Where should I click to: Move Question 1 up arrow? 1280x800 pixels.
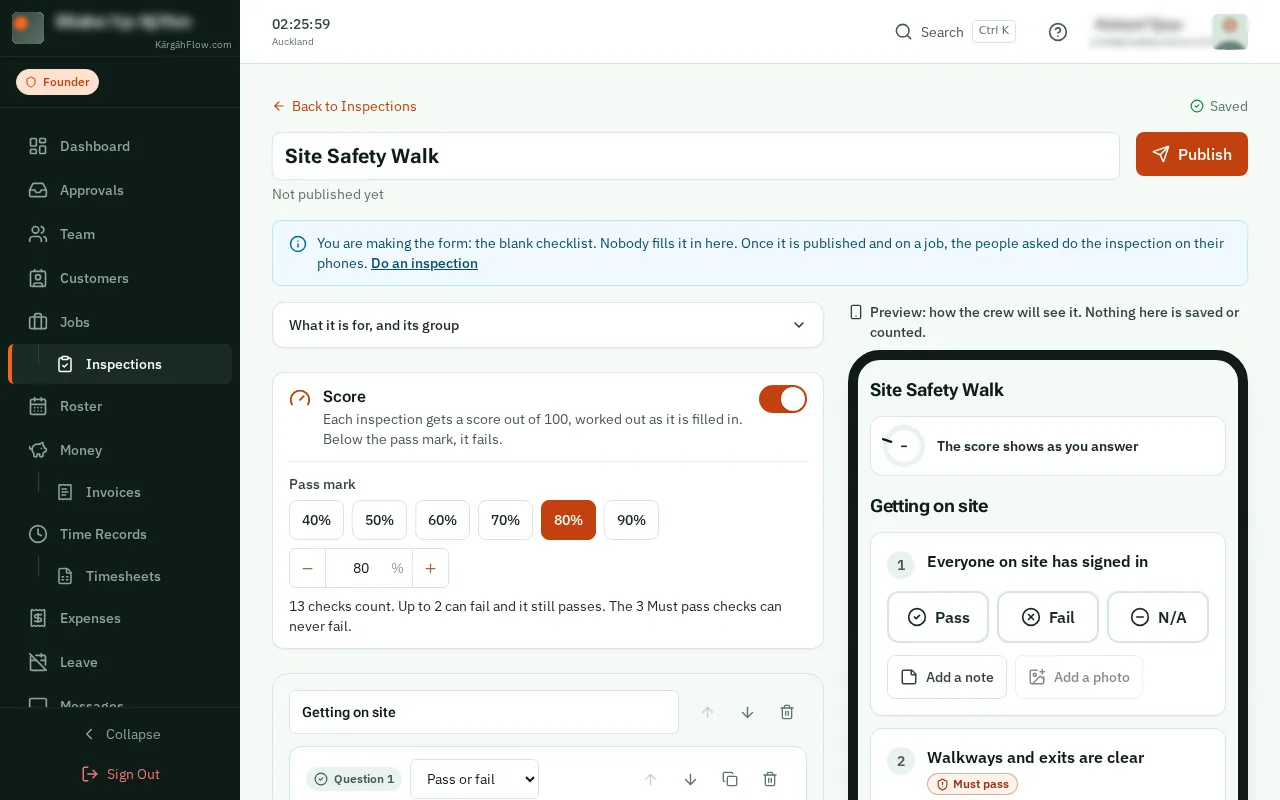(650, 779)
